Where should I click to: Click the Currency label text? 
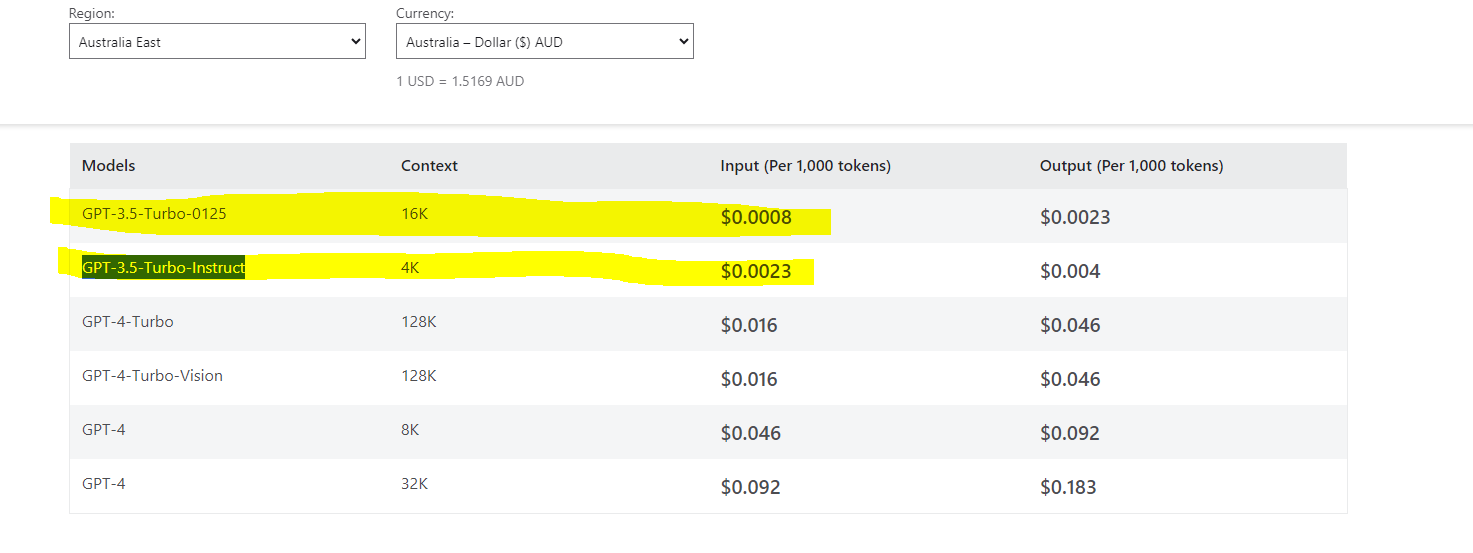click(425, 14)
